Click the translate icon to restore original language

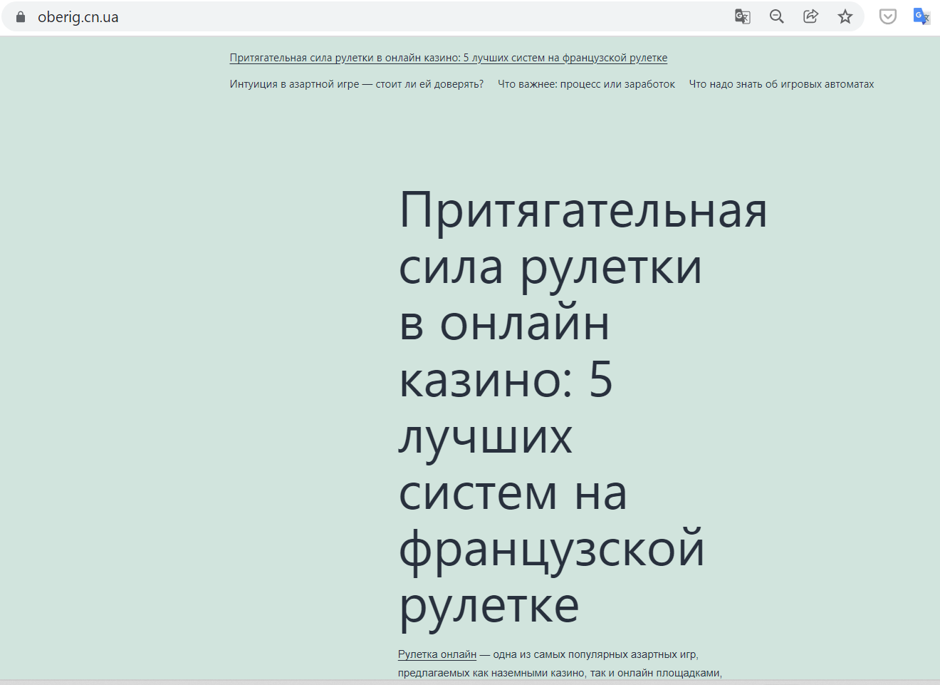click(742, 16)
